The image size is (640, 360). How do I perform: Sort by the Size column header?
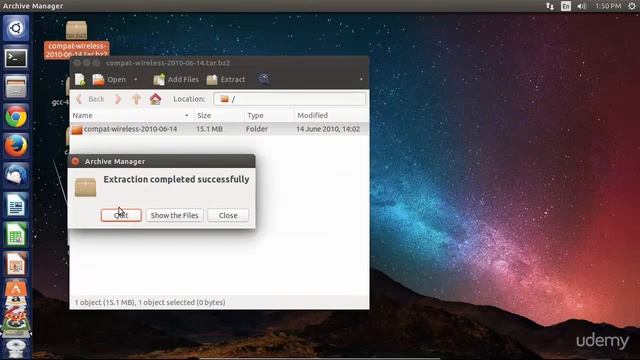(219, 116)
